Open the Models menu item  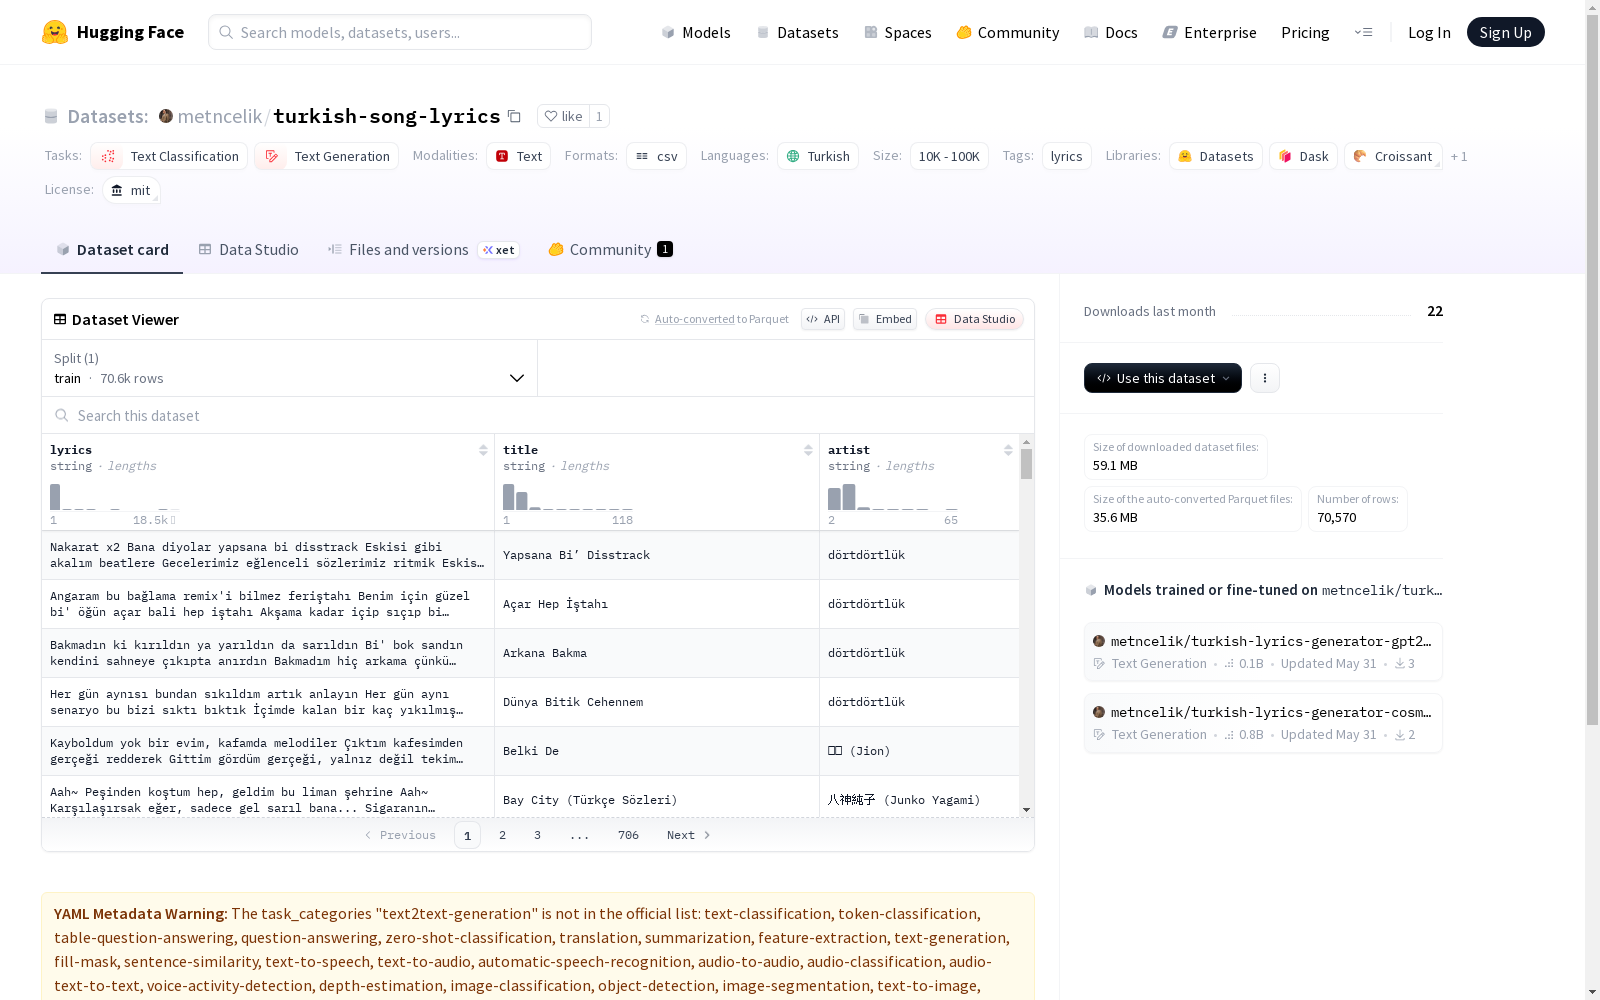696,32
